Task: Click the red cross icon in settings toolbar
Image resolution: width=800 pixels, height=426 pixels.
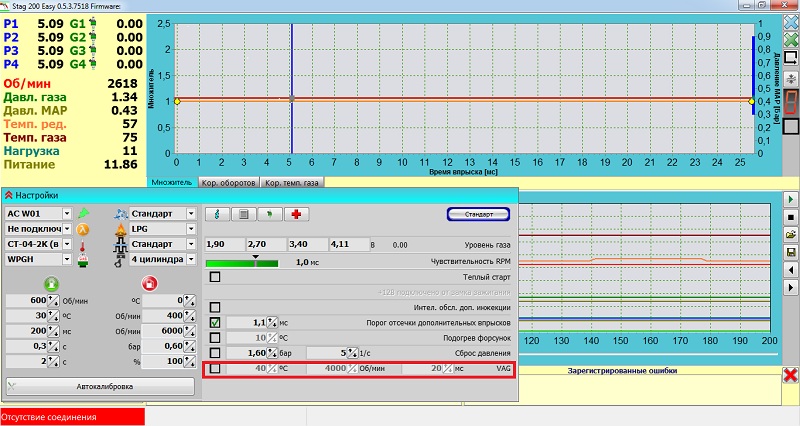Action: pyautogui.click(x=296, y=214)
